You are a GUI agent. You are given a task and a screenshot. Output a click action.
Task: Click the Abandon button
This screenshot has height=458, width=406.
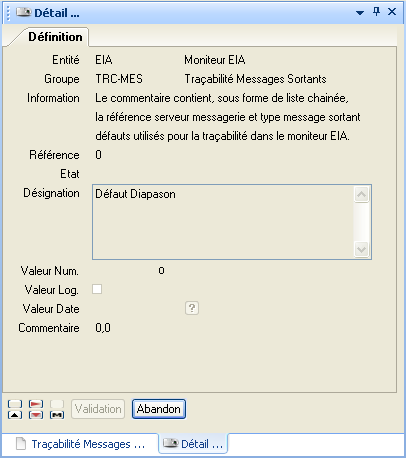[159, 409]
